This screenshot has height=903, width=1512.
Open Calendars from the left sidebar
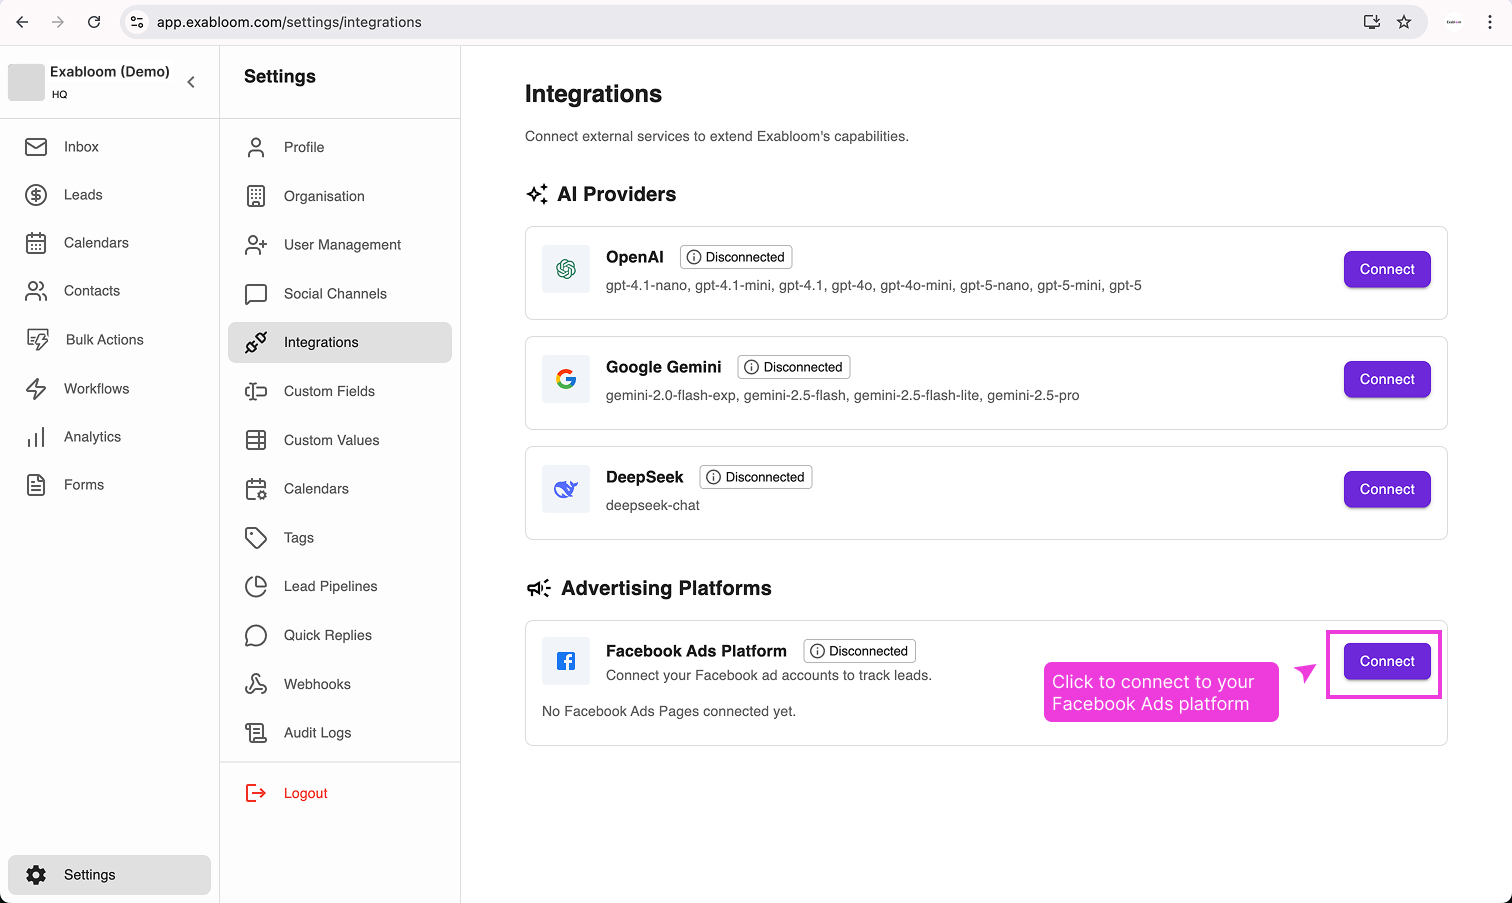tap(96, 242)
